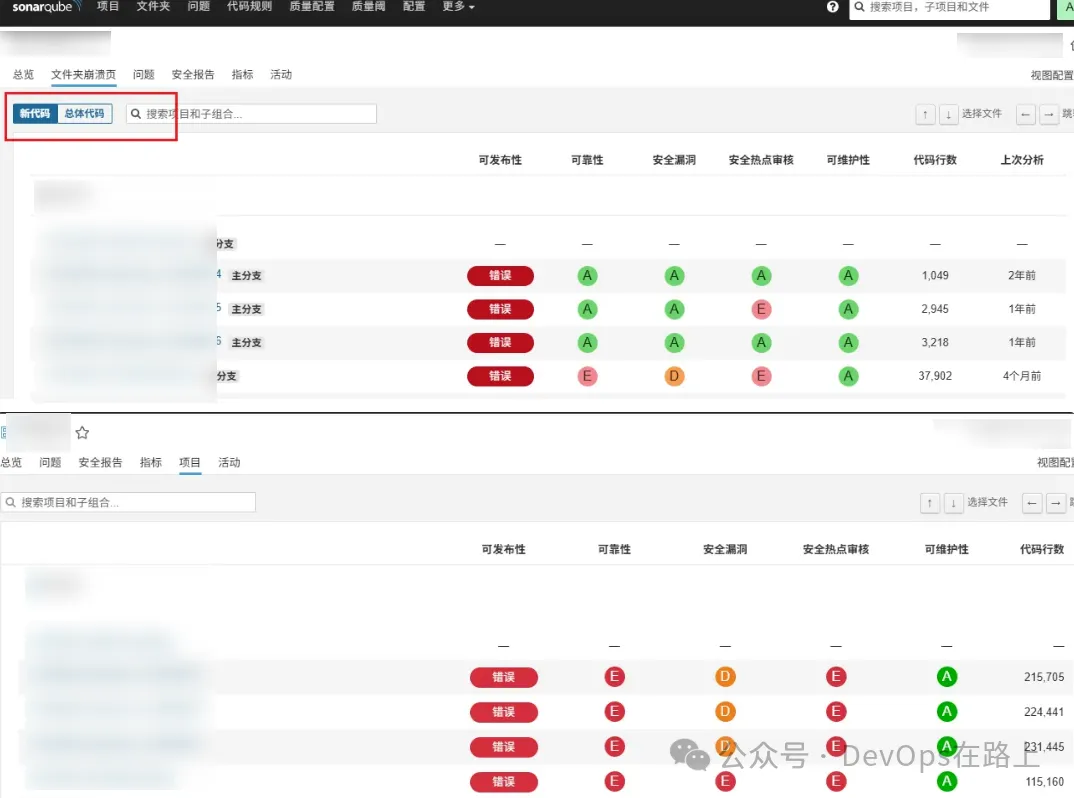Click the upper 搜索项目和子组合 search field
Screen dimensions: 1074x798
coord(251,114)
